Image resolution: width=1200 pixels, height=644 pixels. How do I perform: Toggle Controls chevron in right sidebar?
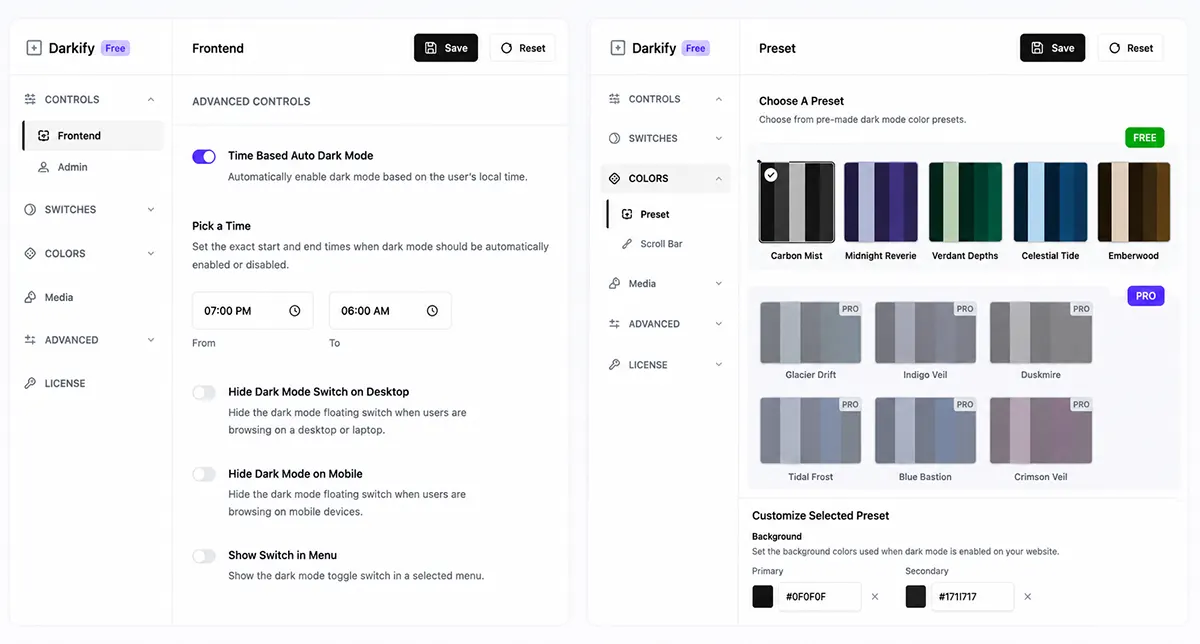pos(719,99)
